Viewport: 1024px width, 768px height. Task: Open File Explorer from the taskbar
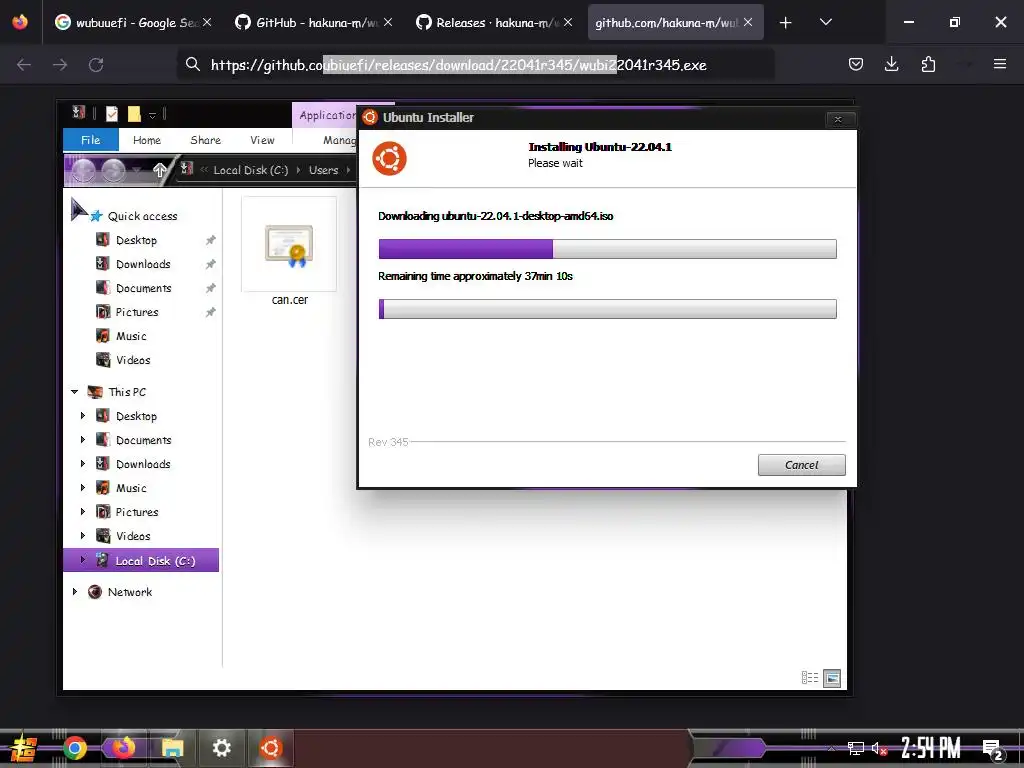(x=172, y=748)
